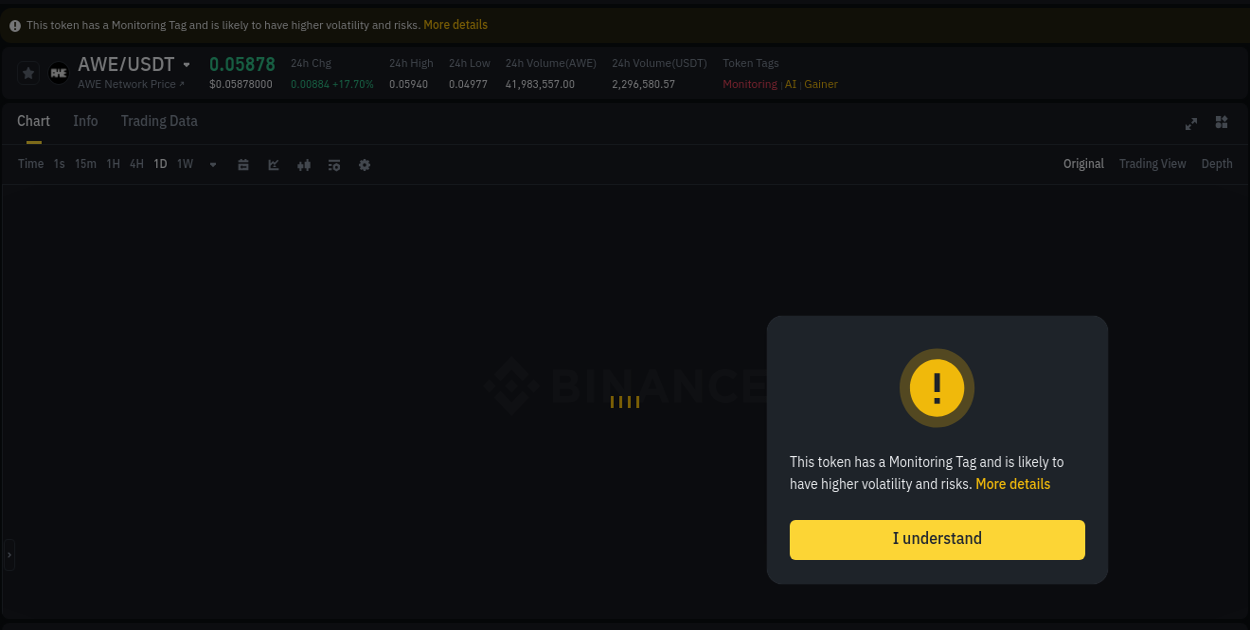Select the line chart overlay icon
The image size is (1250, 630).
click(273, 164)
